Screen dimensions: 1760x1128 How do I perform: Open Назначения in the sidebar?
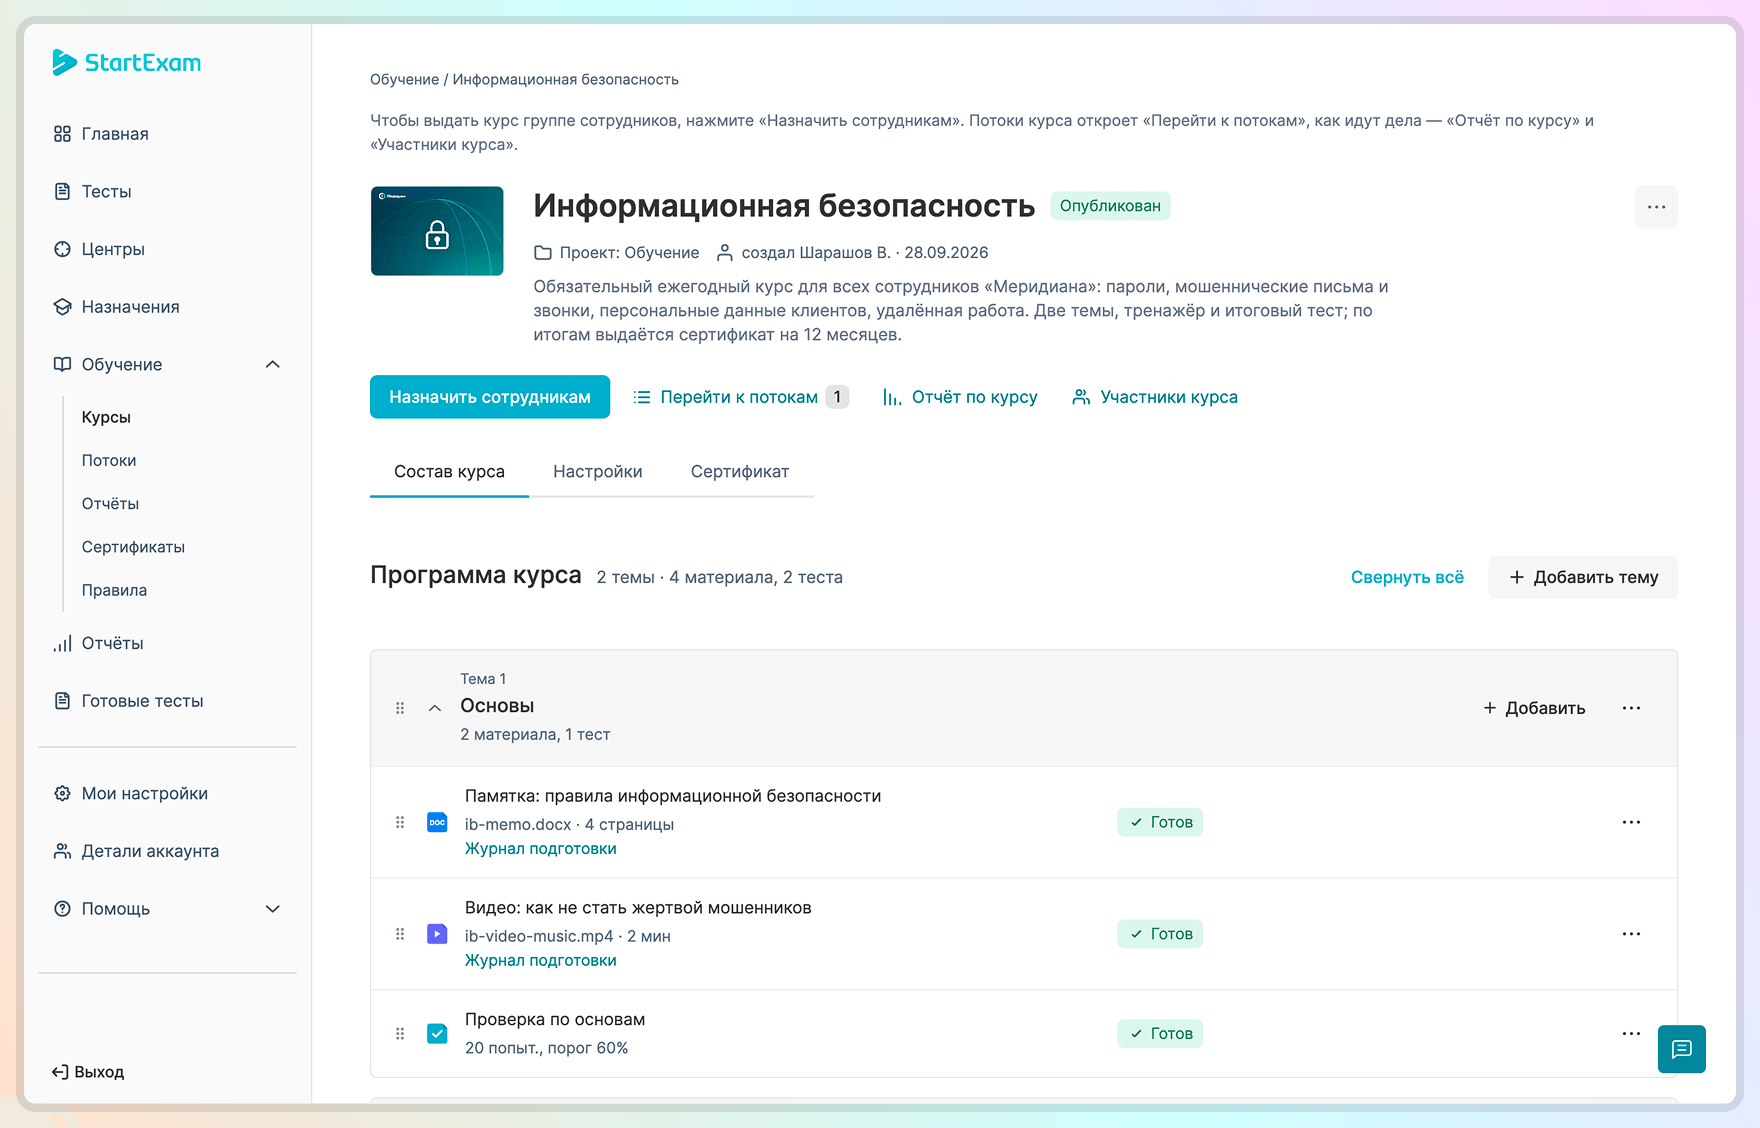point(117,307)
